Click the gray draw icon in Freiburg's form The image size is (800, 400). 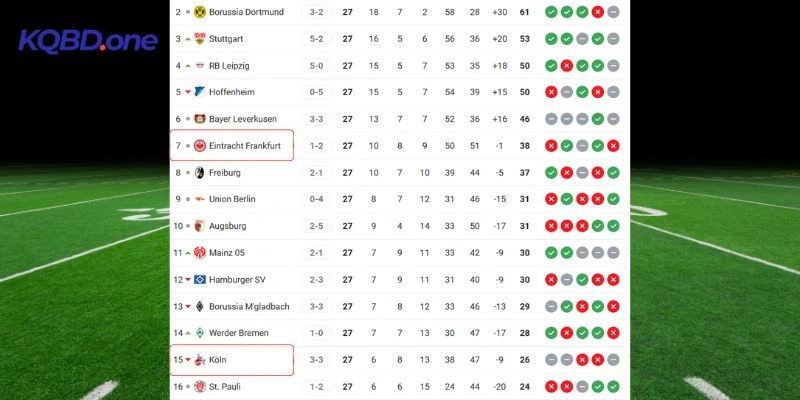pyautogui.click(x=582, y=173)
